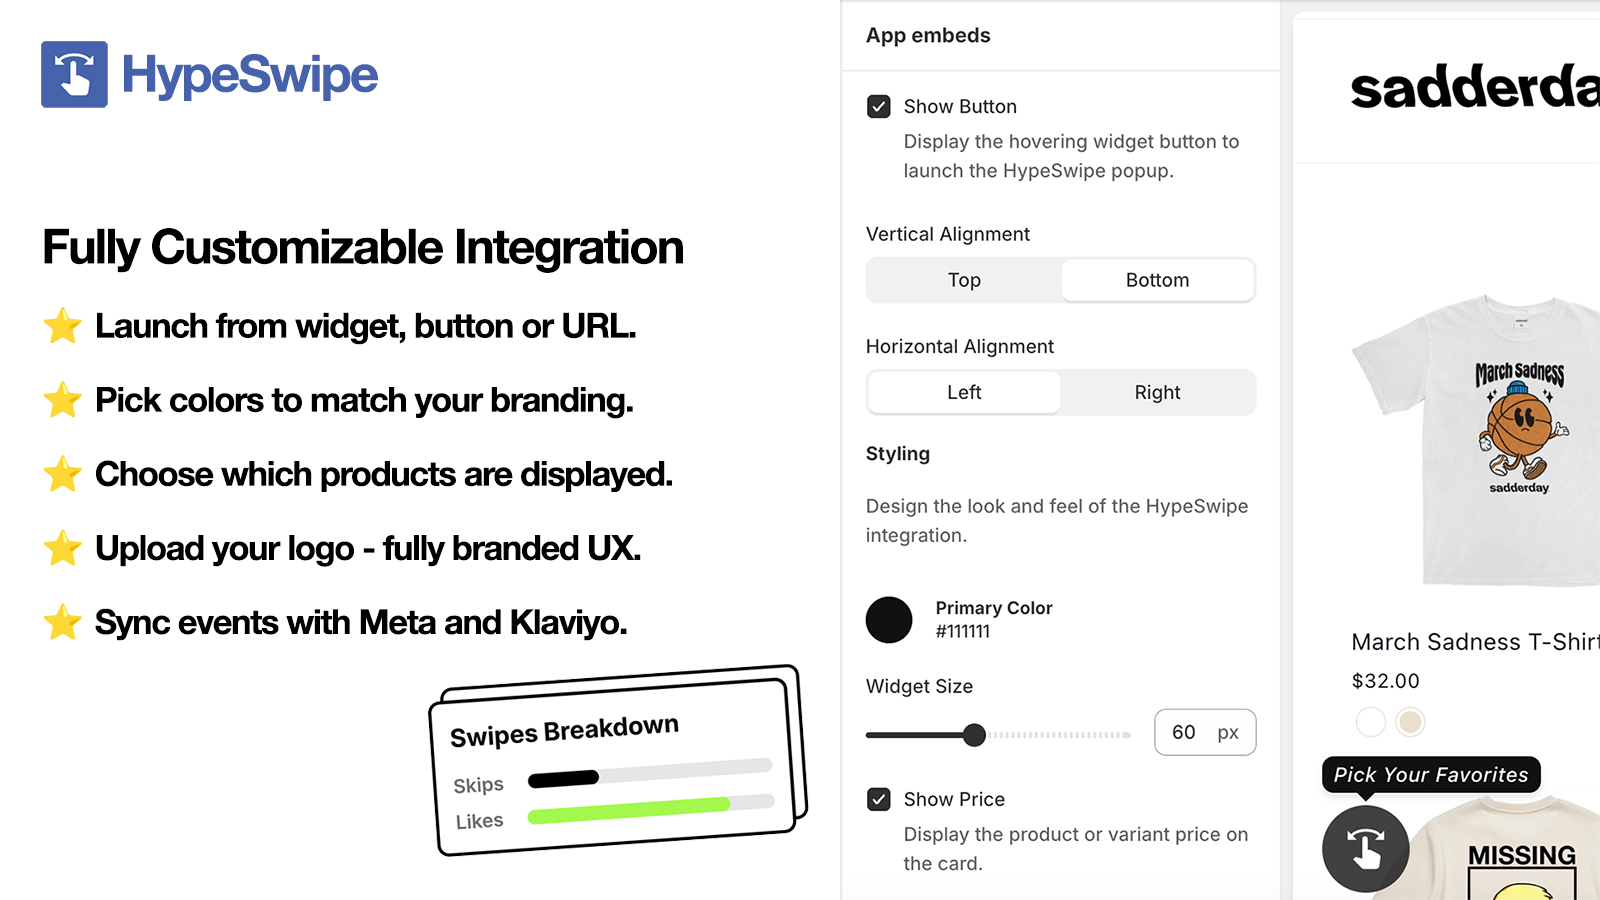Click the HypeSwipe logo icon
Image resolution: width=1600 pixels, height=900 pixels.
click(74, 74)
